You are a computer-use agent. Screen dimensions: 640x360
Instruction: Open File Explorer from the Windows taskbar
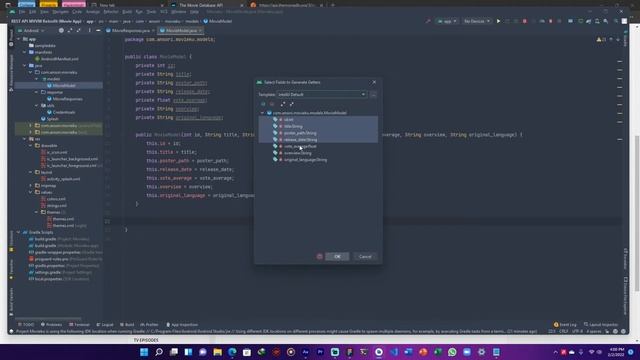(x=218, y=352)
